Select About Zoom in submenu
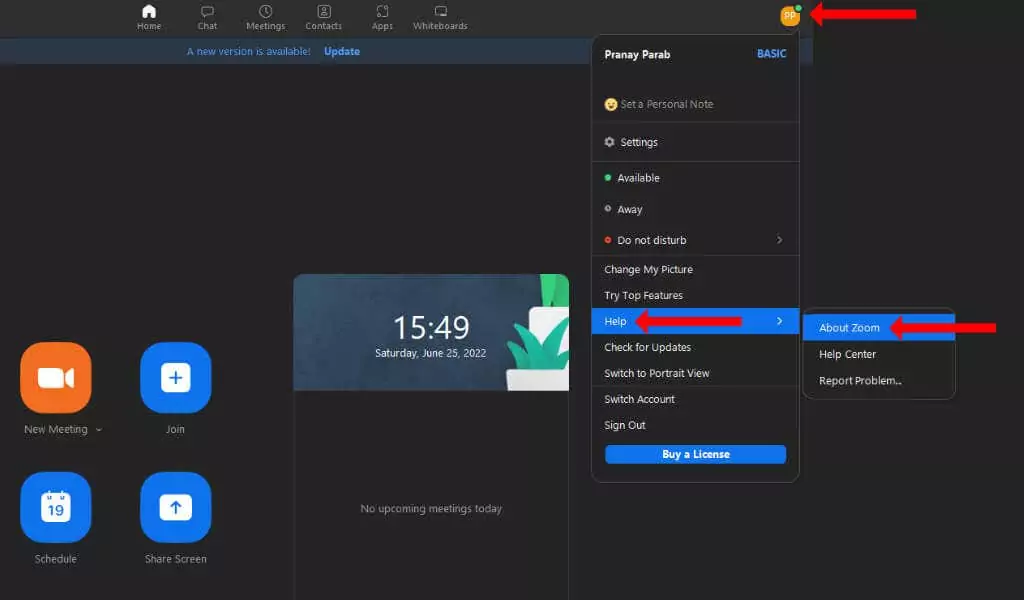The height and width of the screenshot is (600, 1024). (878, 328)
